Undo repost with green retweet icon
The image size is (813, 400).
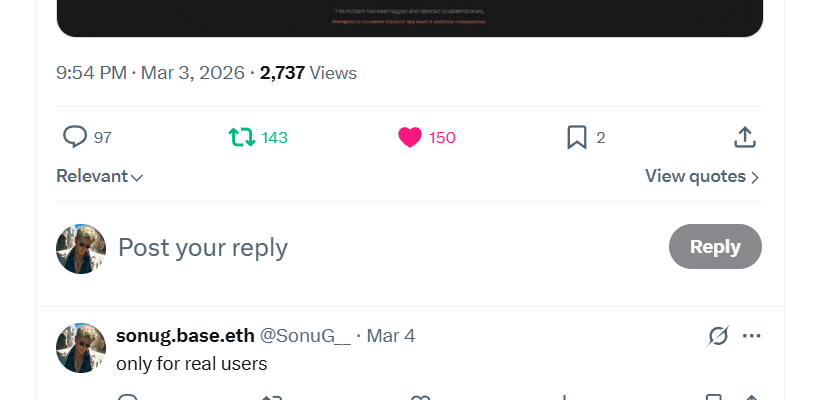[x=242, y=137]
